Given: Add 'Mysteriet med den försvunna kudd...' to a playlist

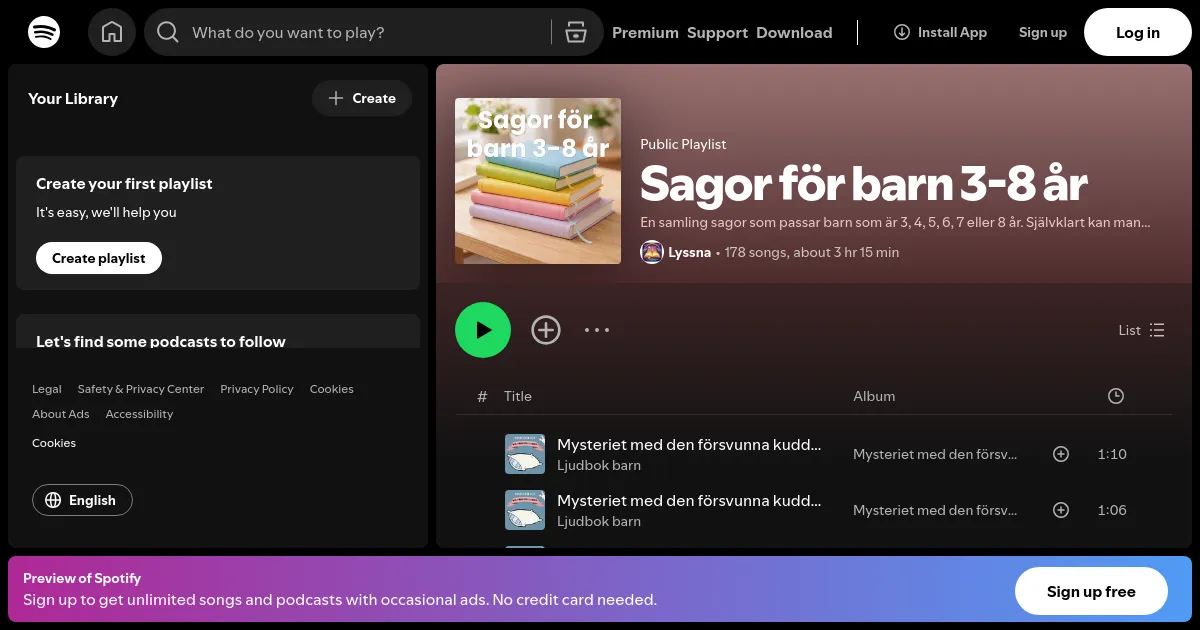Looking at the screenshot, I should [1061, 454].
